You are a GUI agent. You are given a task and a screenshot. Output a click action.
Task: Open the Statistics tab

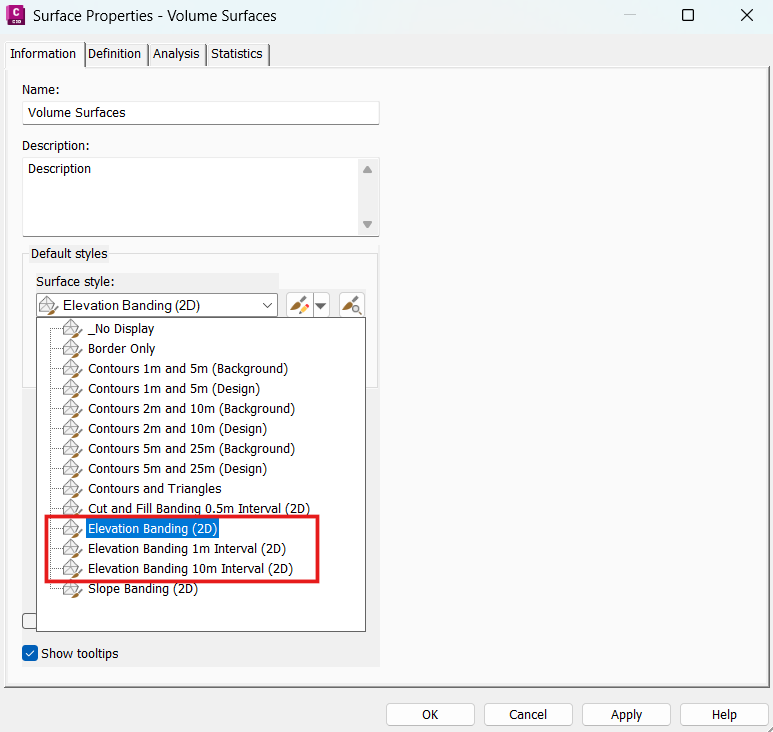(x=237, y=54)
